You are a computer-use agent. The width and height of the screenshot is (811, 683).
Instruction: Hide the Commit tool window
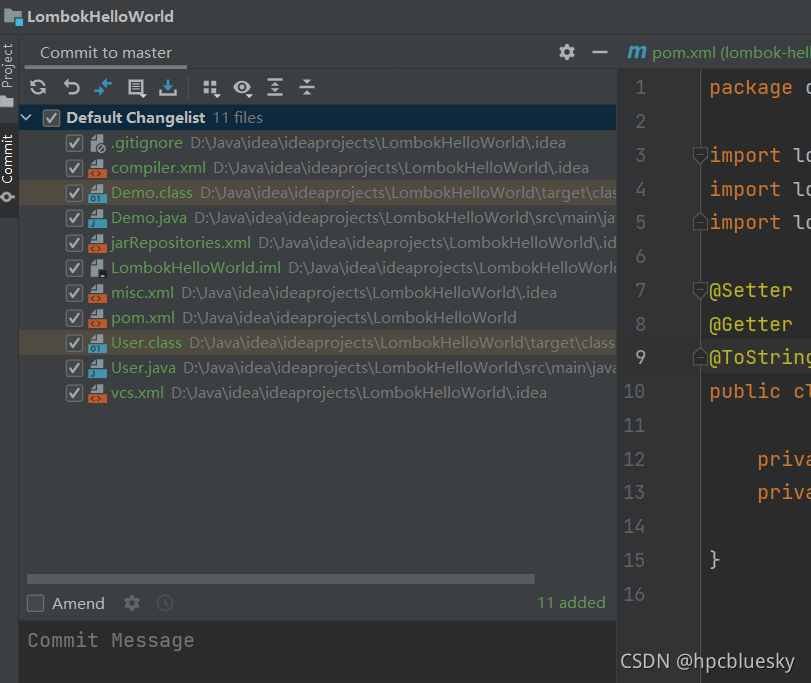click(x=599, y=52)
